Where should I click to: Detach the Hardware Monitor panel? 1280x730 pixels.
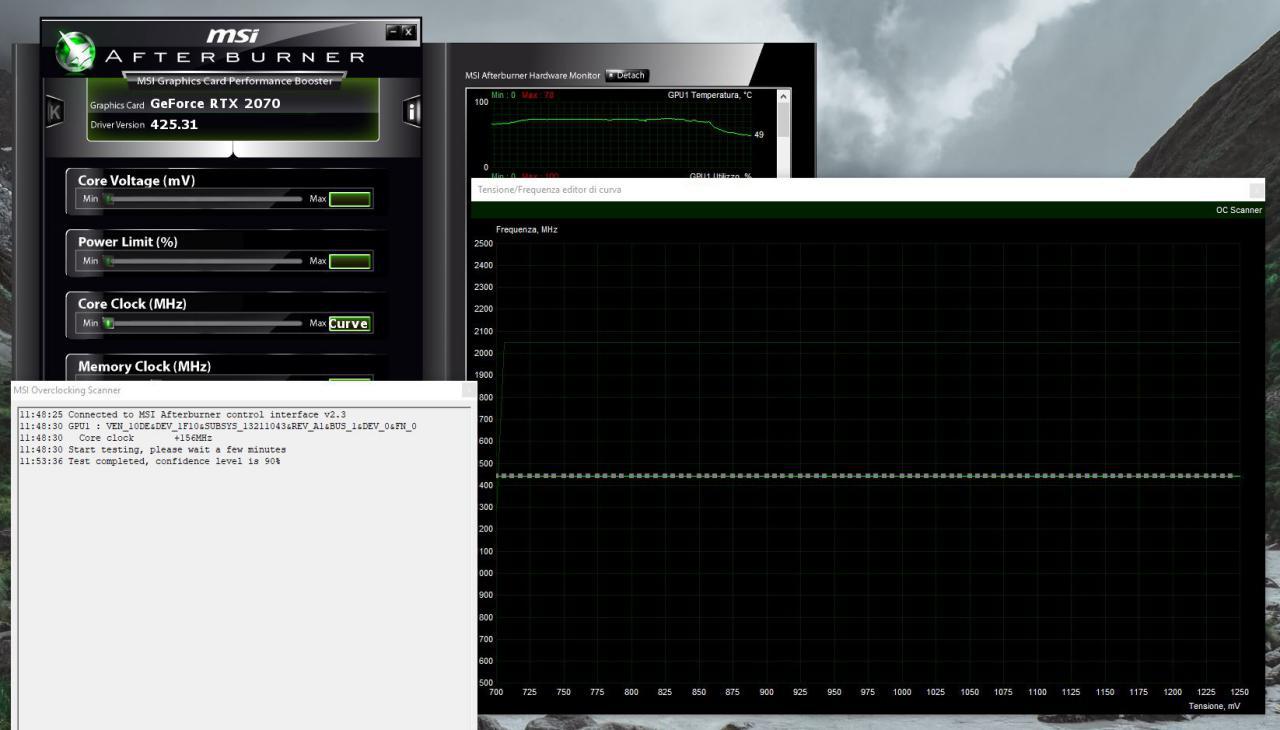(628, 75)
